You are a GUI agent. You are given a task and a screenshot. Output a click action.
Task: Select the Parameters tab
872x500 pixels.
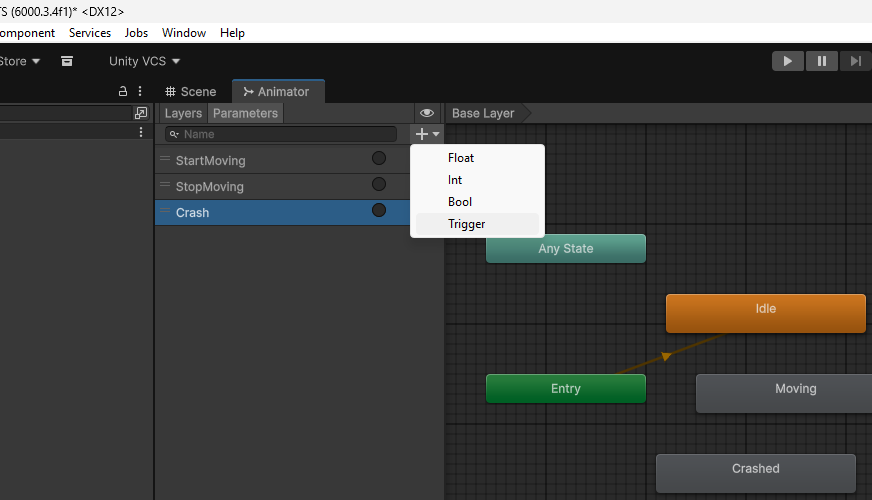coord(245,113)
